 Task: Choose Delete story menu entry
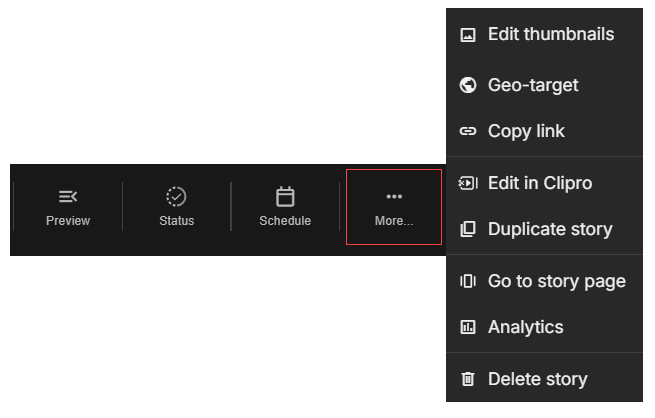pyautogui.click(x=544, y=379)
